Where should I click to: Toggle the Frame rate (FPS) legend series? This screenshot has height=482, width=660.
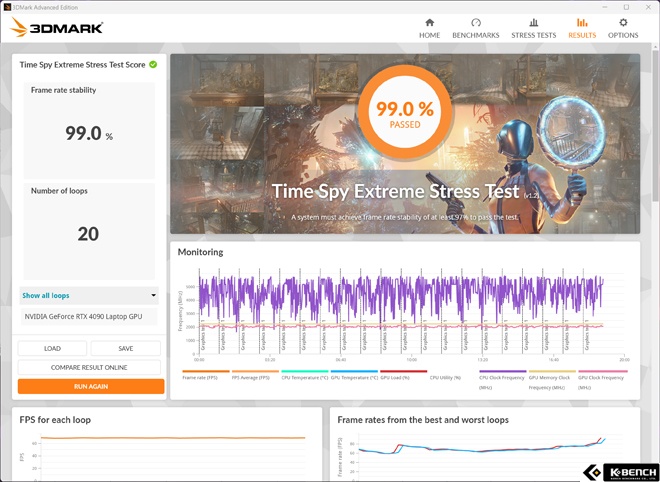coord(205,375)
